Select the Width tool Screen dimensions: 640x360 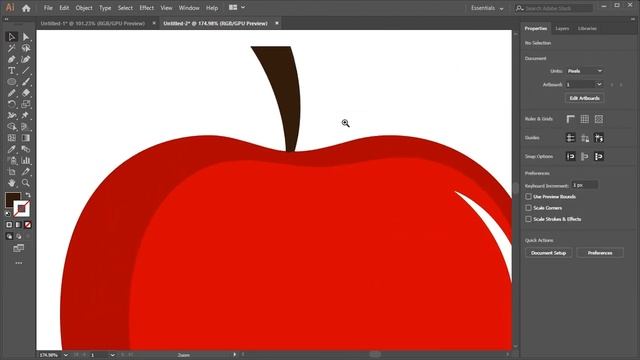[x=12, y=116]
